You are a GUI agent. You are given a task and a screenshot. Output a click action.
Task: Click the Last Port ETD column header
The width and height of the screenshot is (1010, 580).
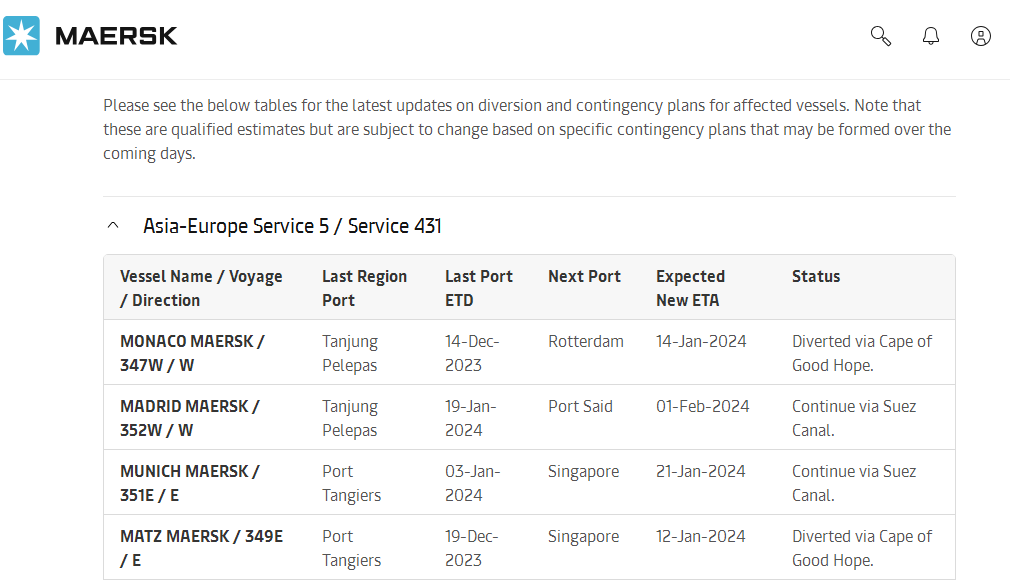pos(478,288)
